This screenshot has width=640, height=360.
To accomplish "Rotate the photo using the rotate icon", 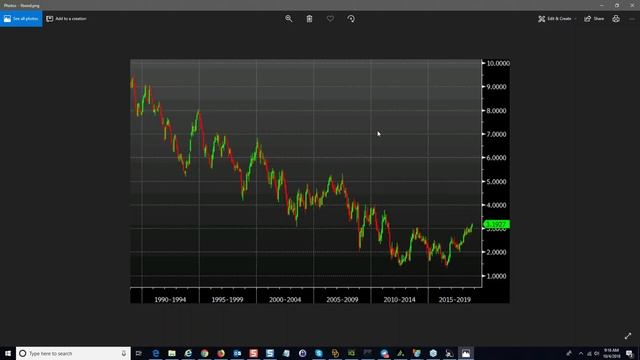I will (351, 19).
